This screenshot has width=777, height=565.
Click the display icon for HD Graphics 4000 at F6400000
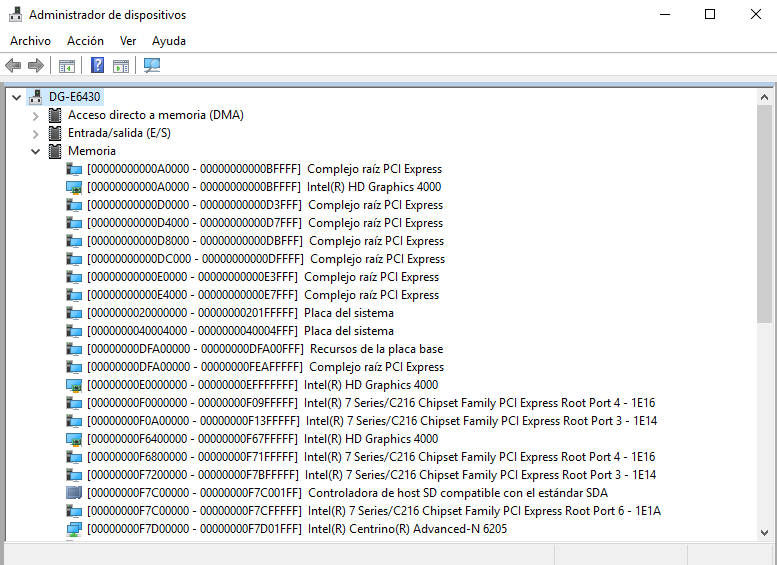tap(74, 439)
